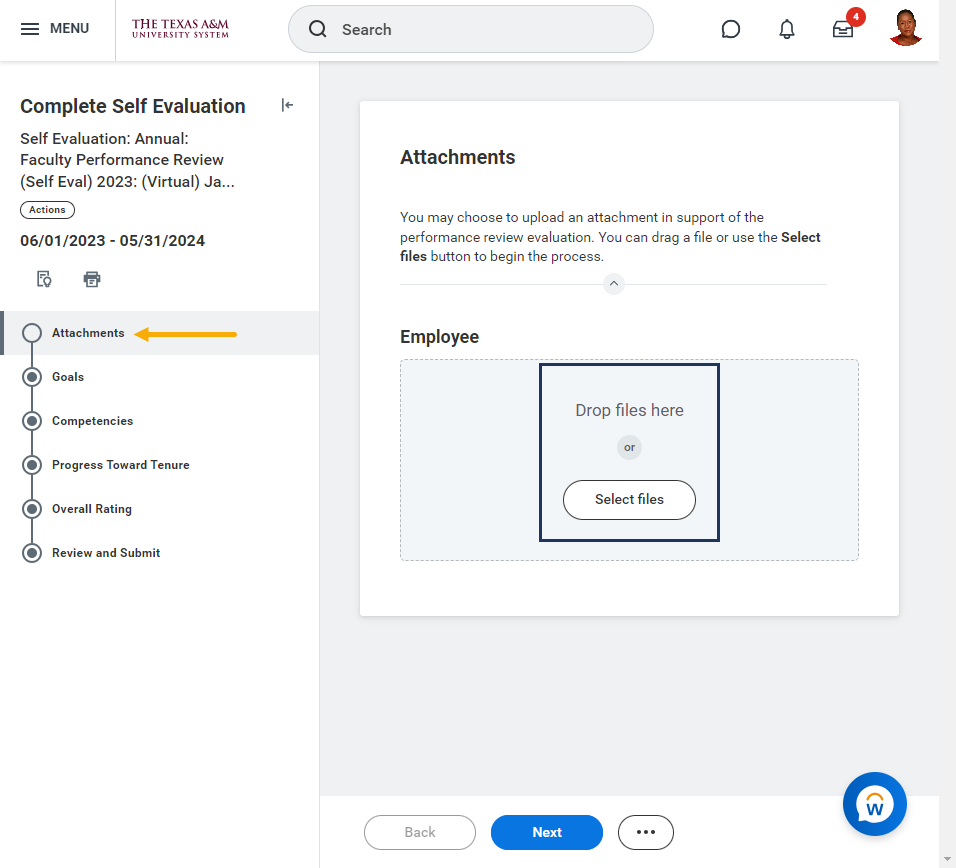The image size is (956, 868).
Task: Click the Texas A&M University System logo
Action: (180, 29)
